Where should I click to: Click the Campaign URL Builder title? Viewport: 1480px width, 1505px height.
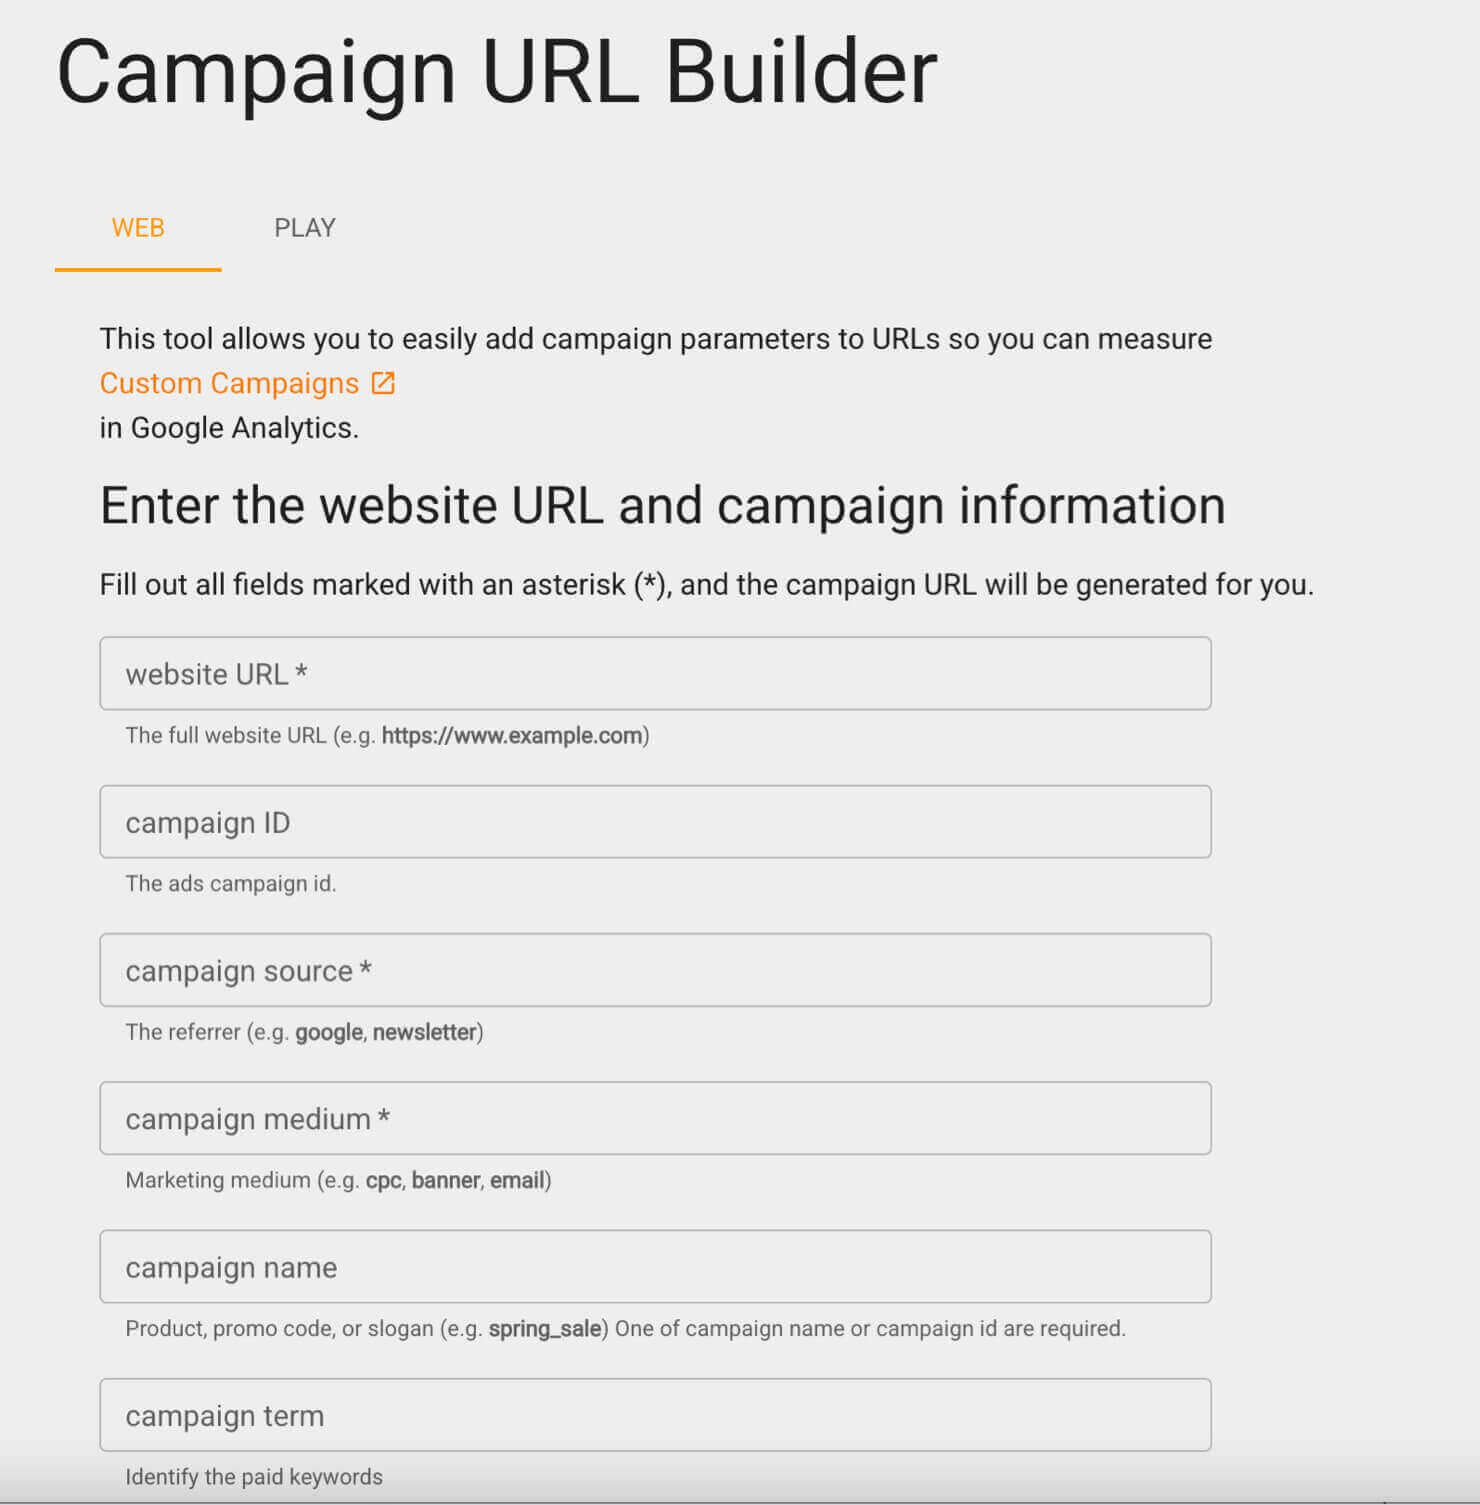(497, 68)
